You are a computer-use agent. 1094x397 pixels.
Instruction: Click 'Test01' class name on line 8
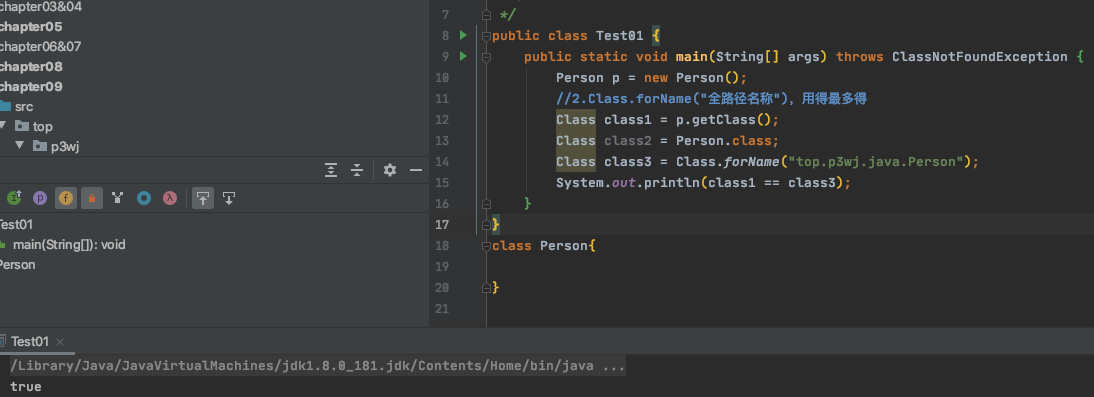(620, 36)
